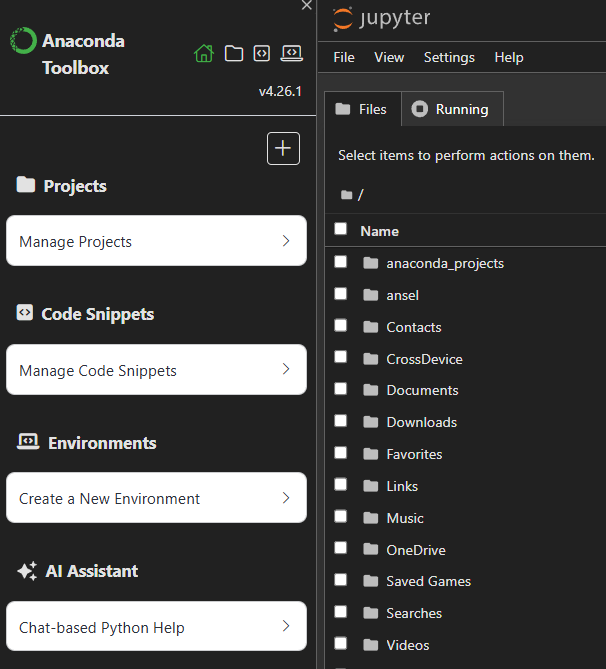606x669 pixels.
Task: Open the Anaconda Toolbox home icon
Action: 204,53
